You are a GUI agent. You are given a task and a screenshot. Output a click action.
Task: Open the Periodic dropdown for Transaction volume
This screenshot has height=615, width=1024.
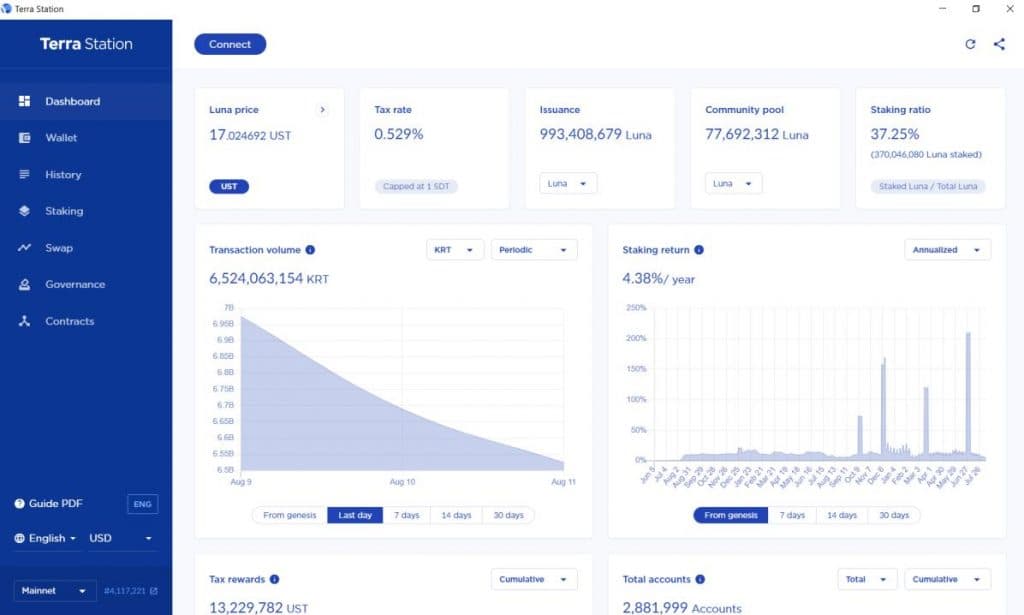(534, 249)
